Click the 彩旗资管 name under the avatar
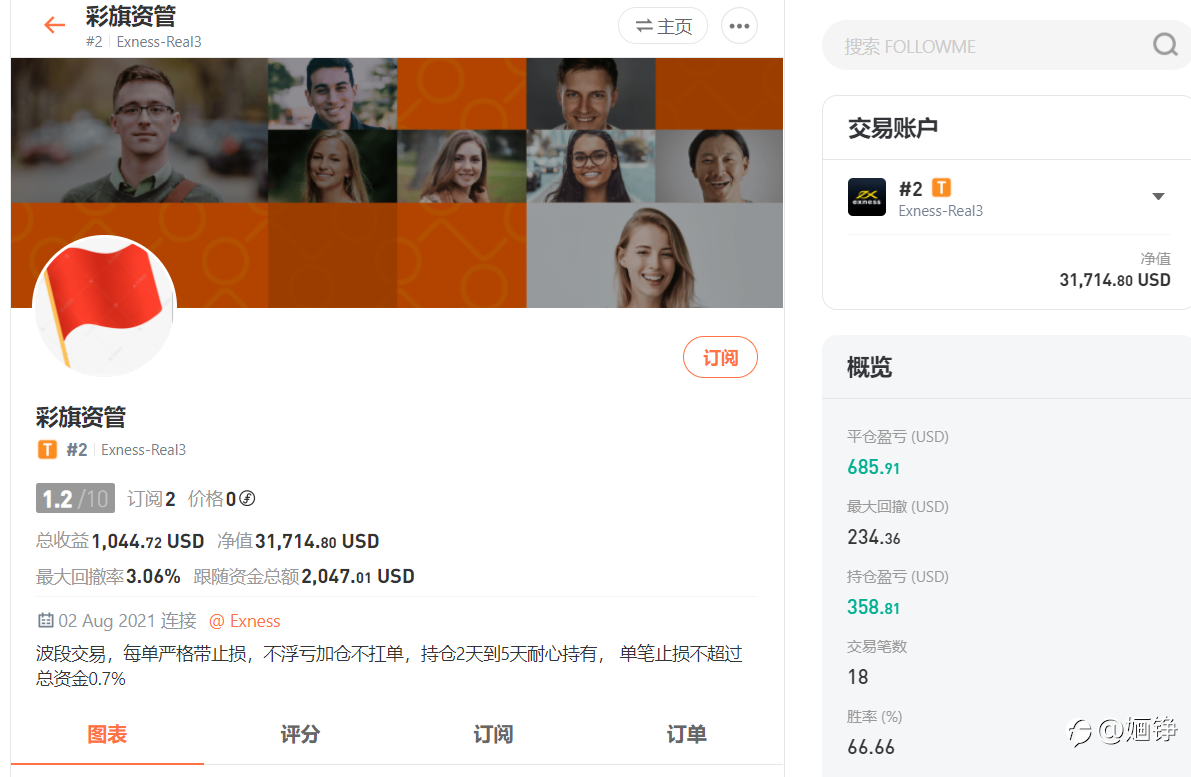The image size is (1191, 777). point(81,417)
